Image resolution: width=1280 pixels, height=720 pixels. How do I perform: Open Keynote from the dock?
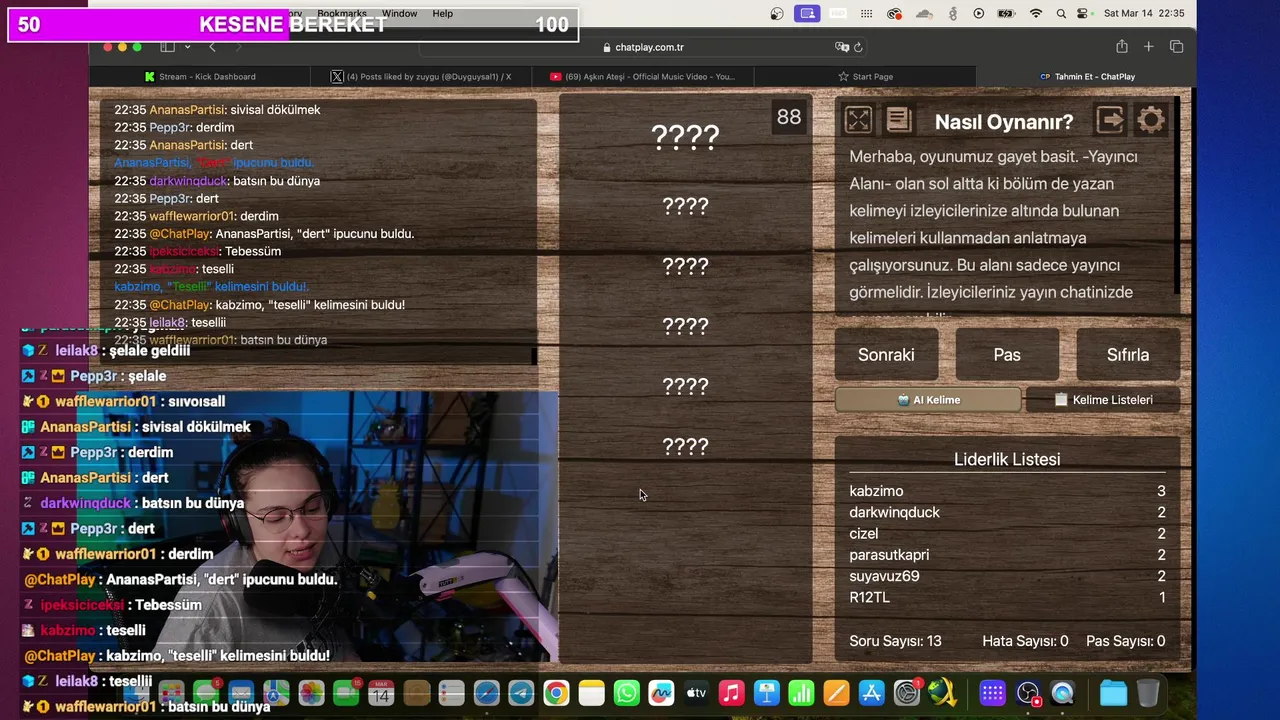pyautogui.click(x=767, y=693)
